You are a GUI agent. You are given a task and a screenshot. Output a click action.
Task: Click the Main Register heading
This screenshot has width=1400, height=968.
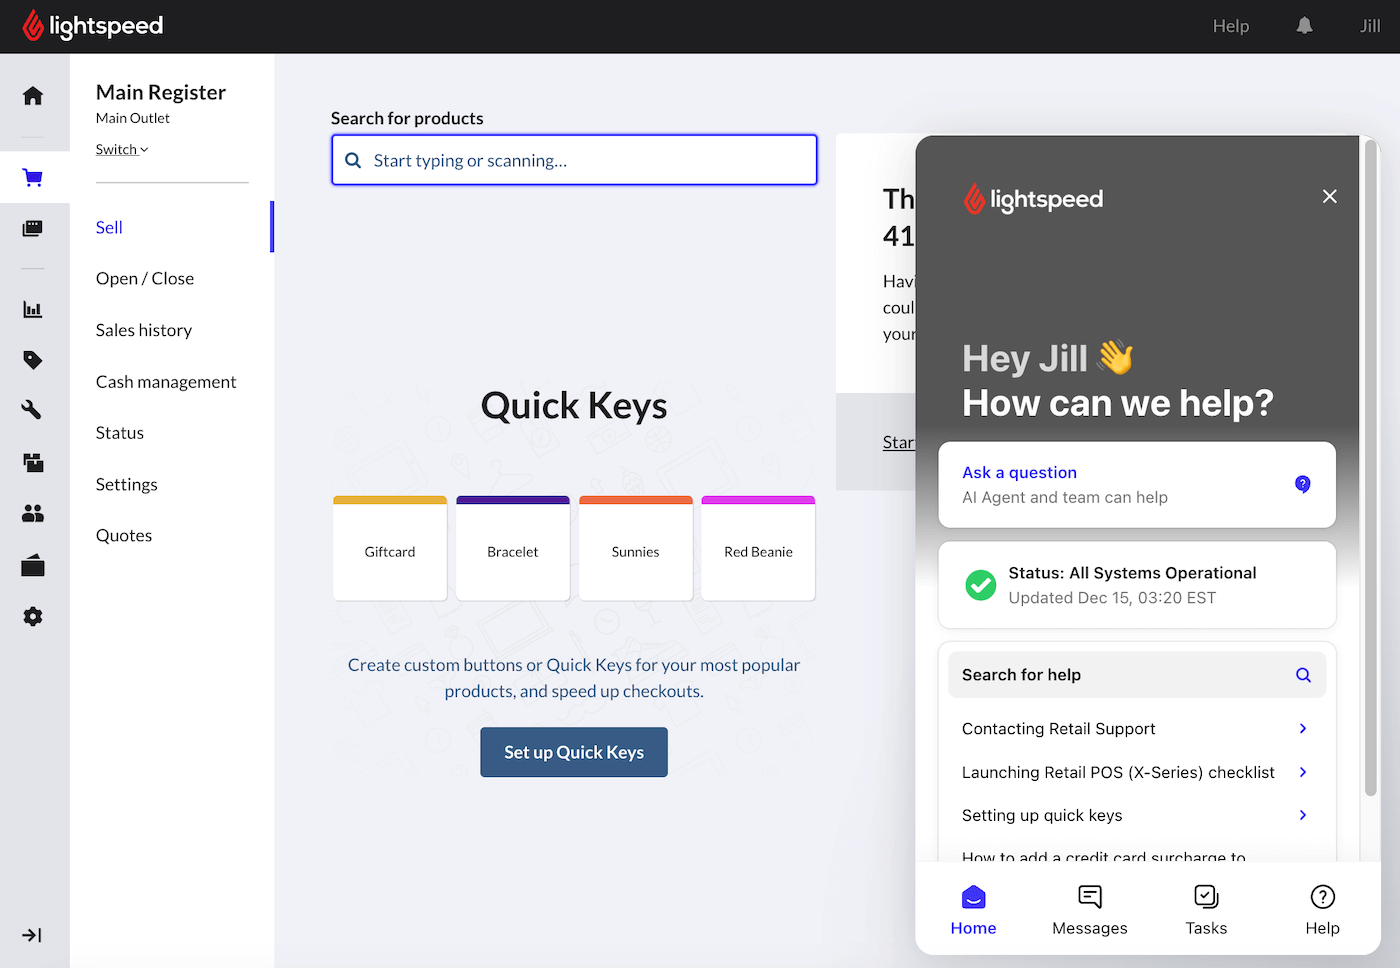161,92
